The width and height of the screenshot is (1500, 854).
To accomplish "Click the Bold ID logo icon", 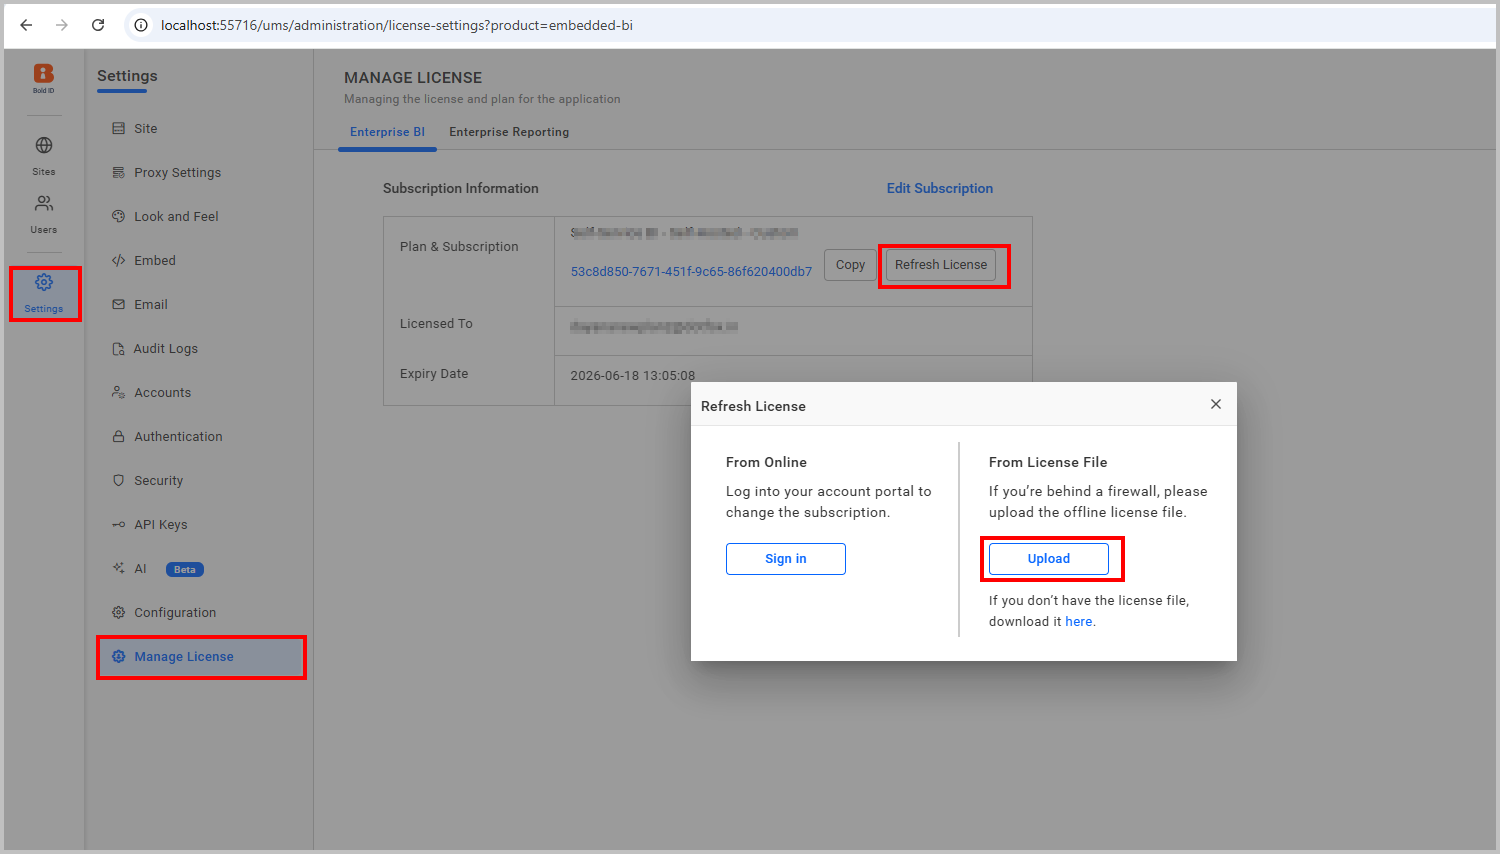I will (x=43, y=74).
